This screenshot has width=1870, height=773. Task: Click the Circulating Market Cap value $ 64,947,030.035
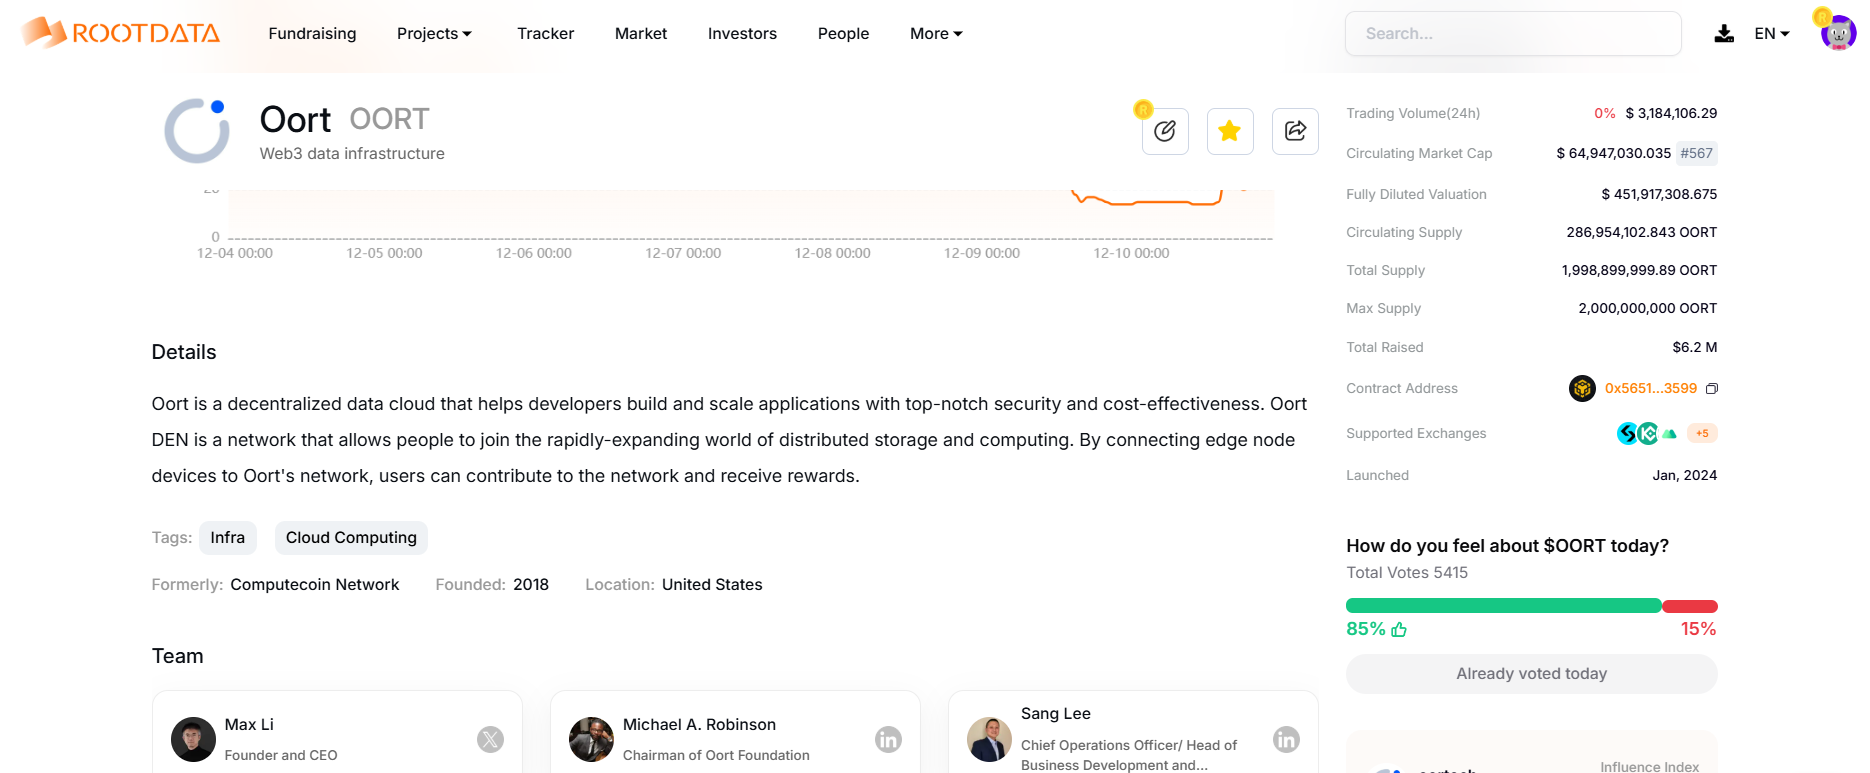1614,153
